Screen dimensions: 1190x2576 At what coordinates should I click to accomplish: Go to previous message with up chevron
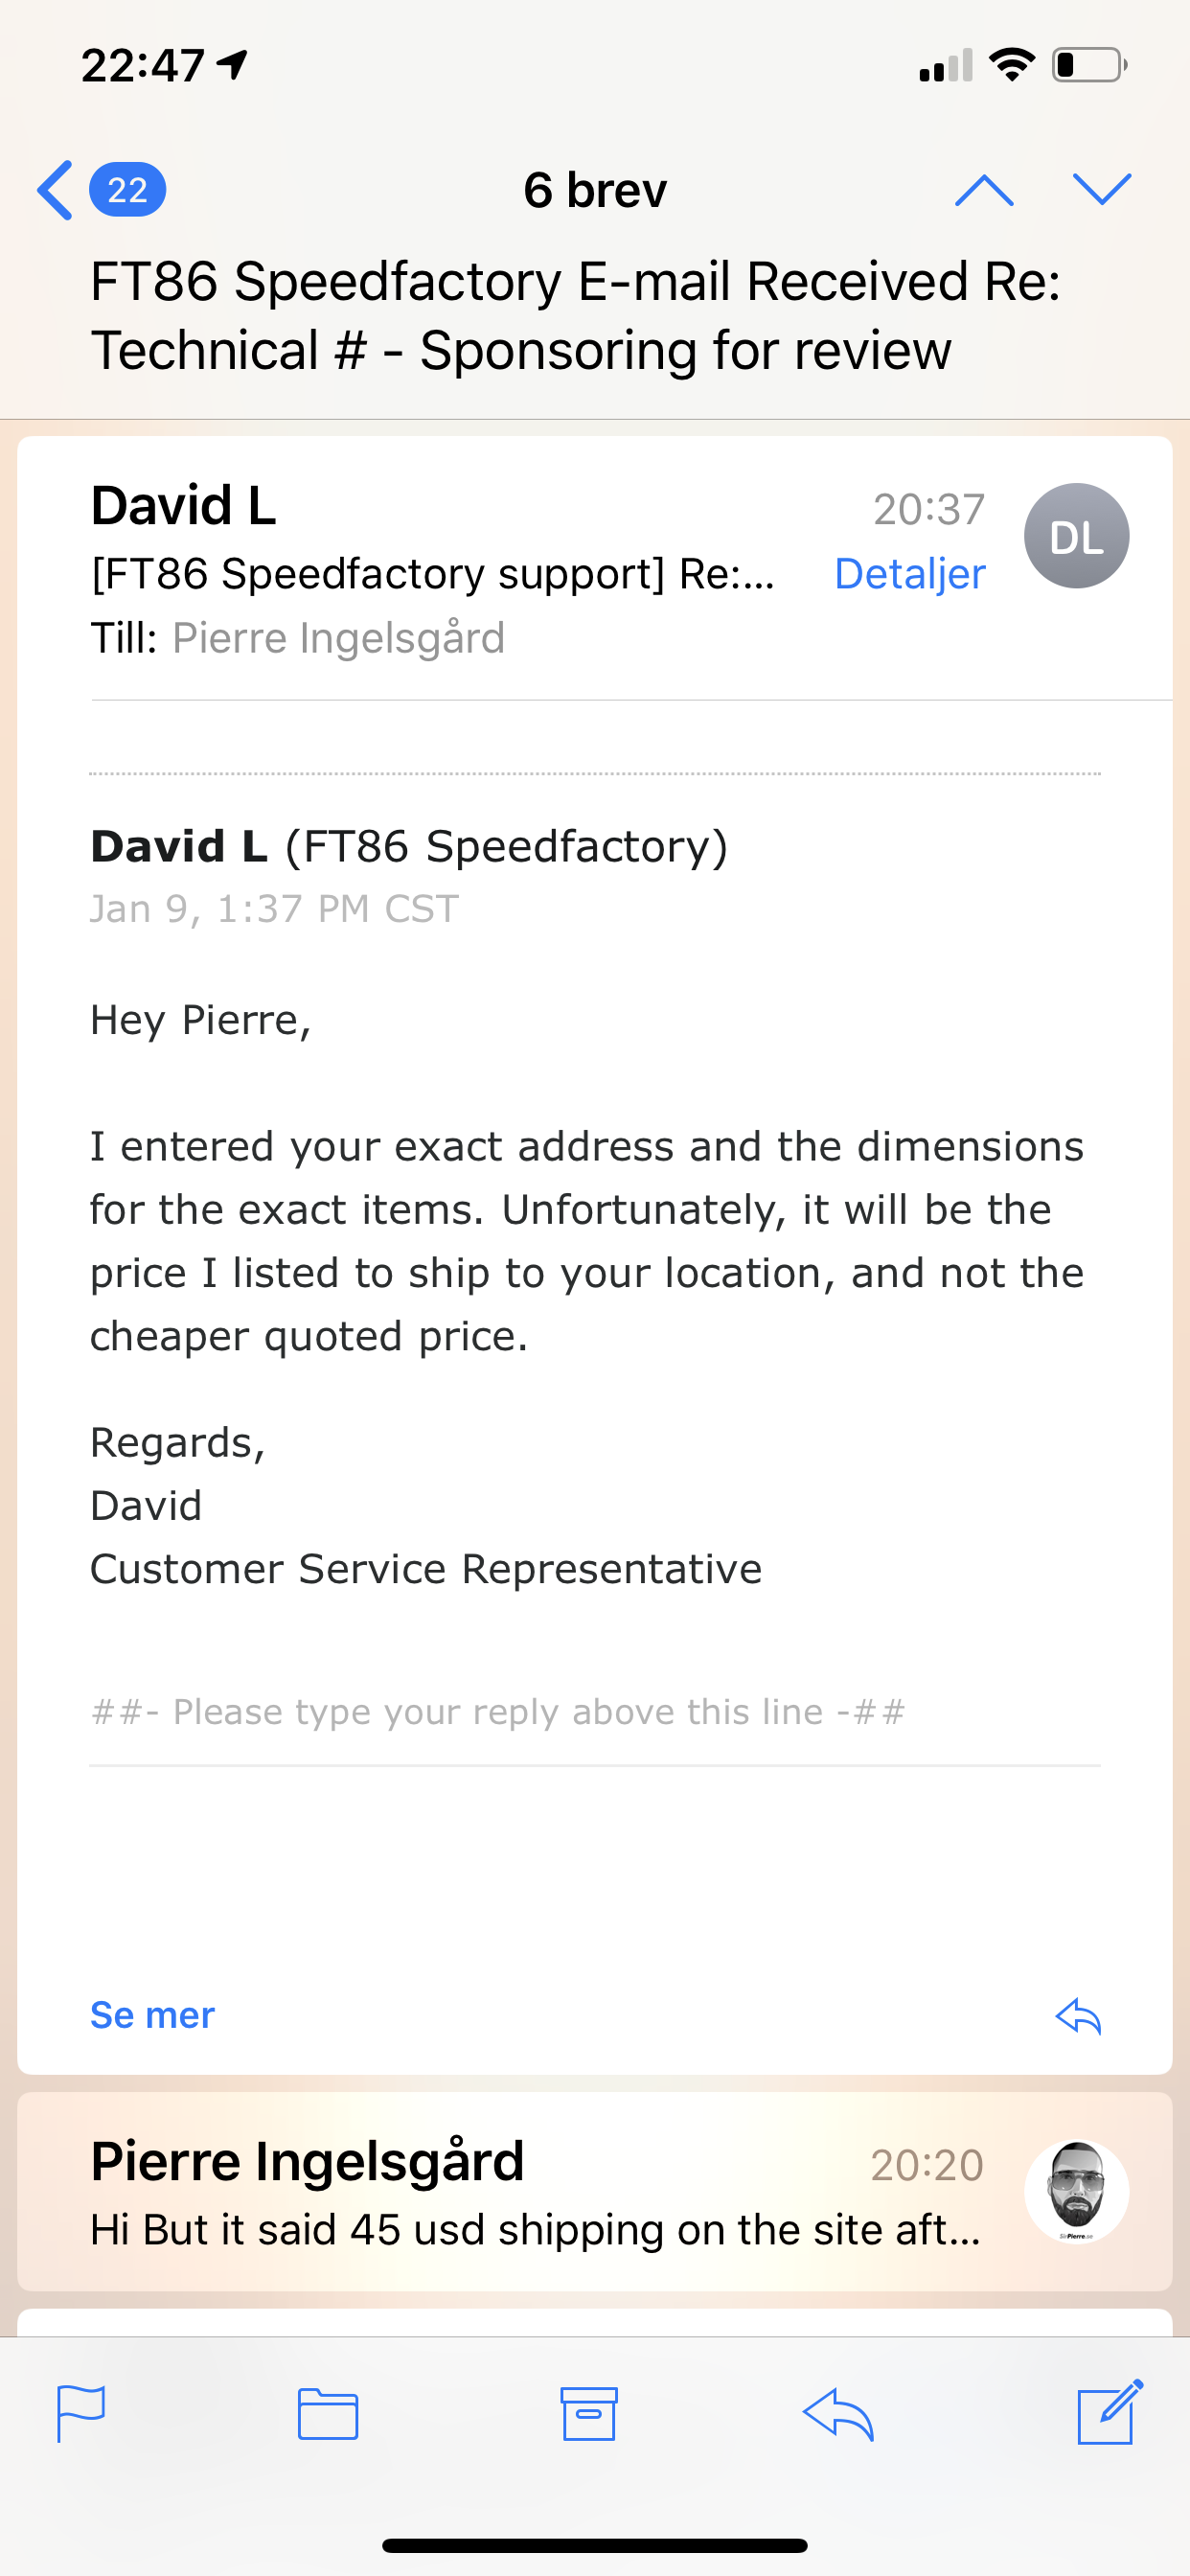984,190
